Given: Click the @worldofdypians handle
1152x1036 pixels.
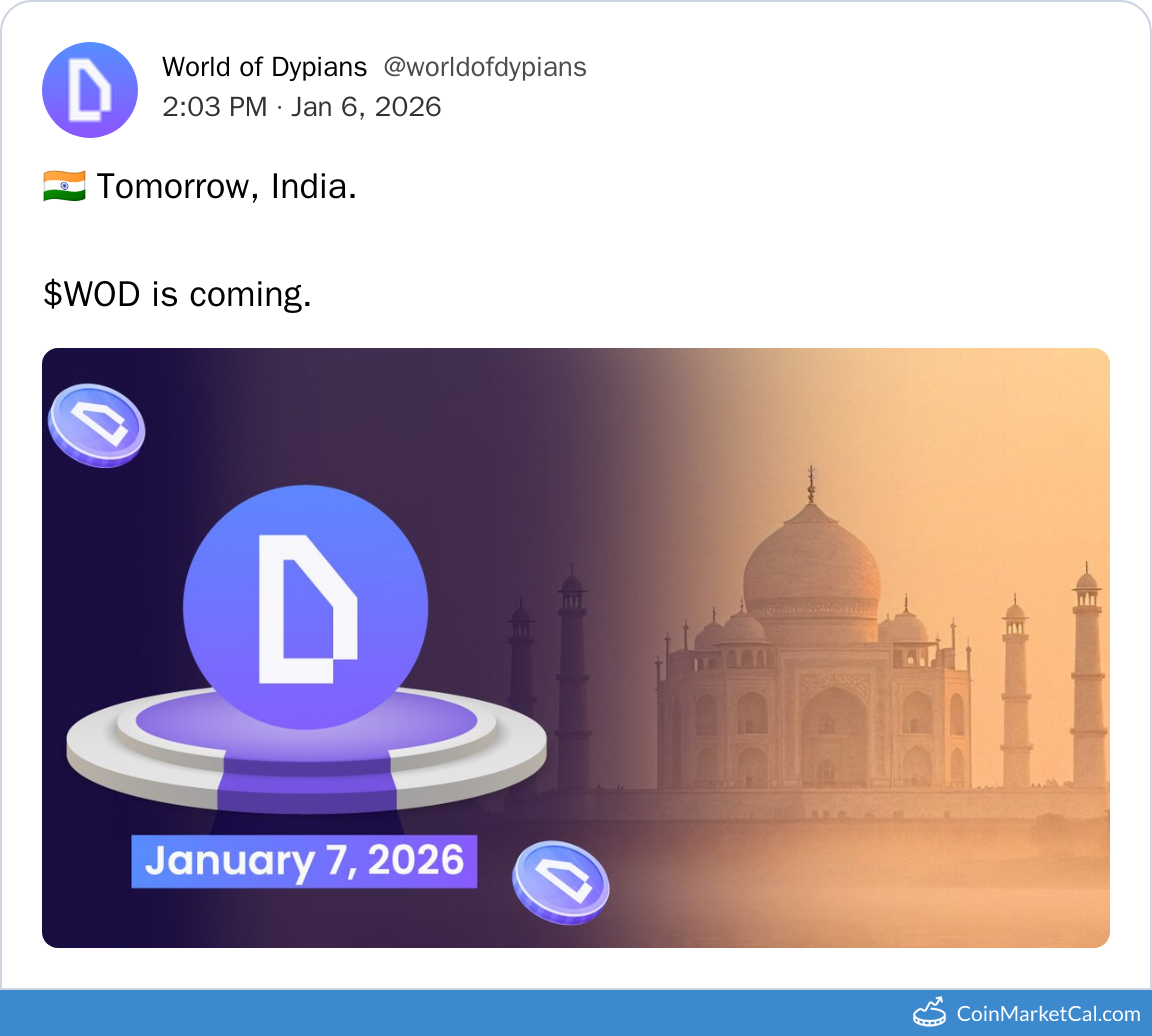Looking at the screenshot, I should click(485, 67).
